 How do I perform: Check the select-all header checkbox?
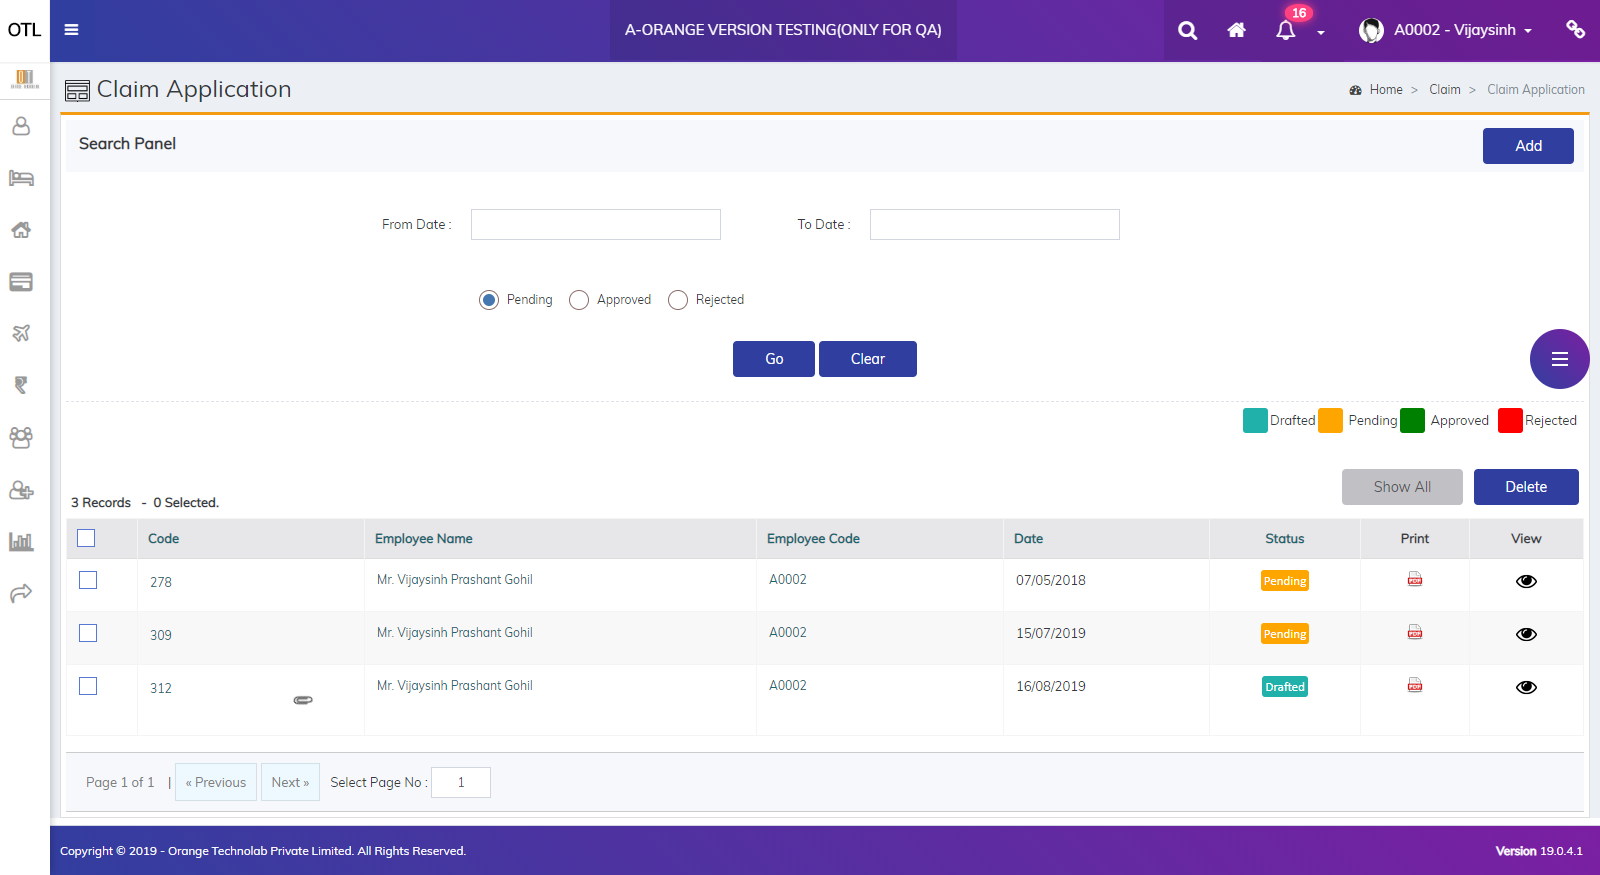[x=86, y=538]
